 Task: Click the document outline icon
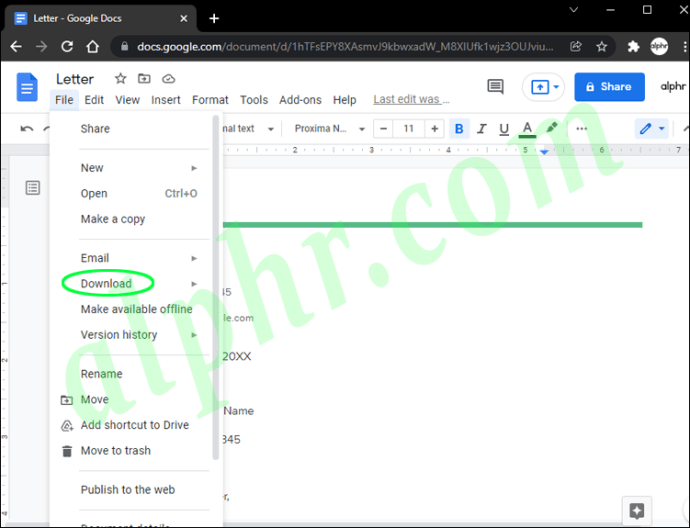tap(33, 188)
